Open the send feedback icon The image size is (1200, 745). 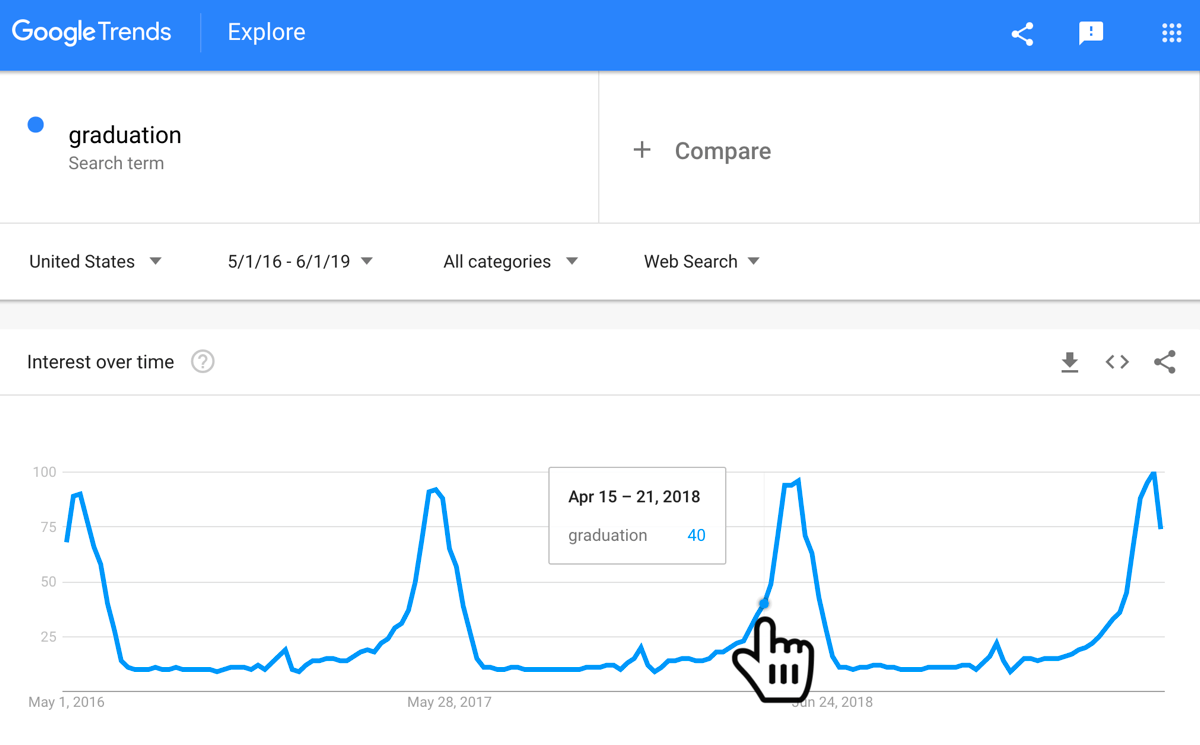point(1091,34)
